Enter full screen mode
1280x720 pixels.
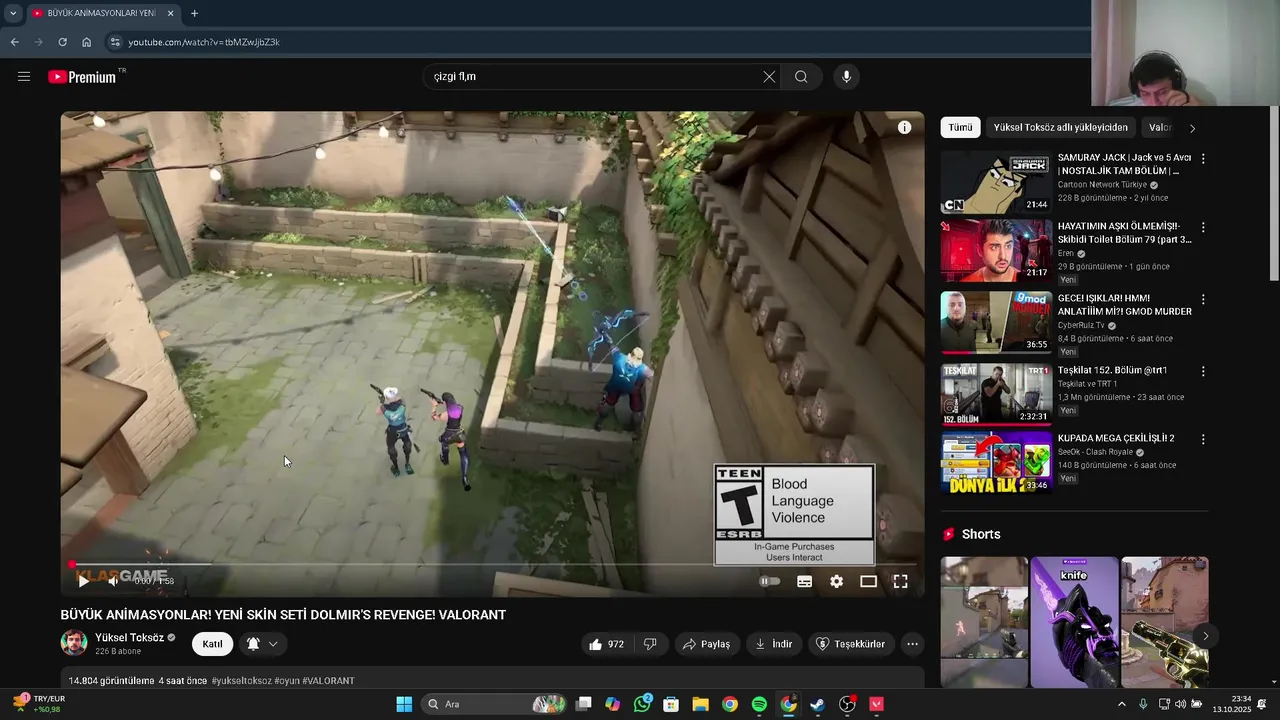tap(900, 581)
